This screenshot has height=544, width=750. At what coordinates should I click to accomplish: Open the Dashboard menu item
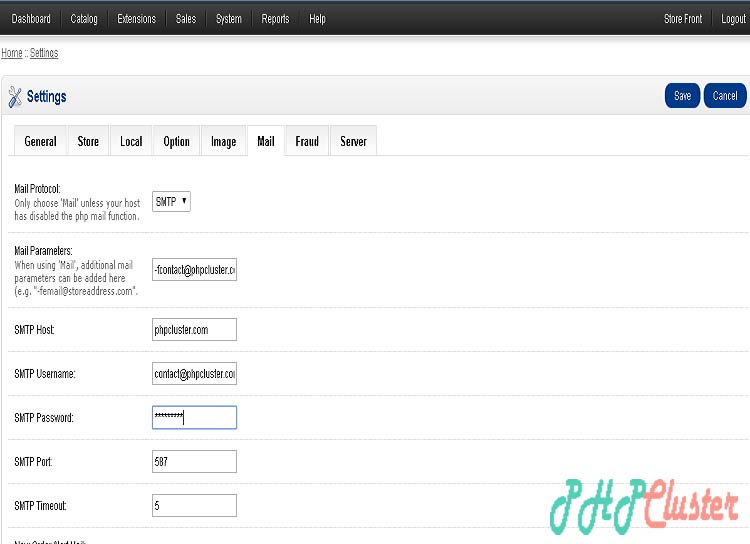click(x=31, y=19)
